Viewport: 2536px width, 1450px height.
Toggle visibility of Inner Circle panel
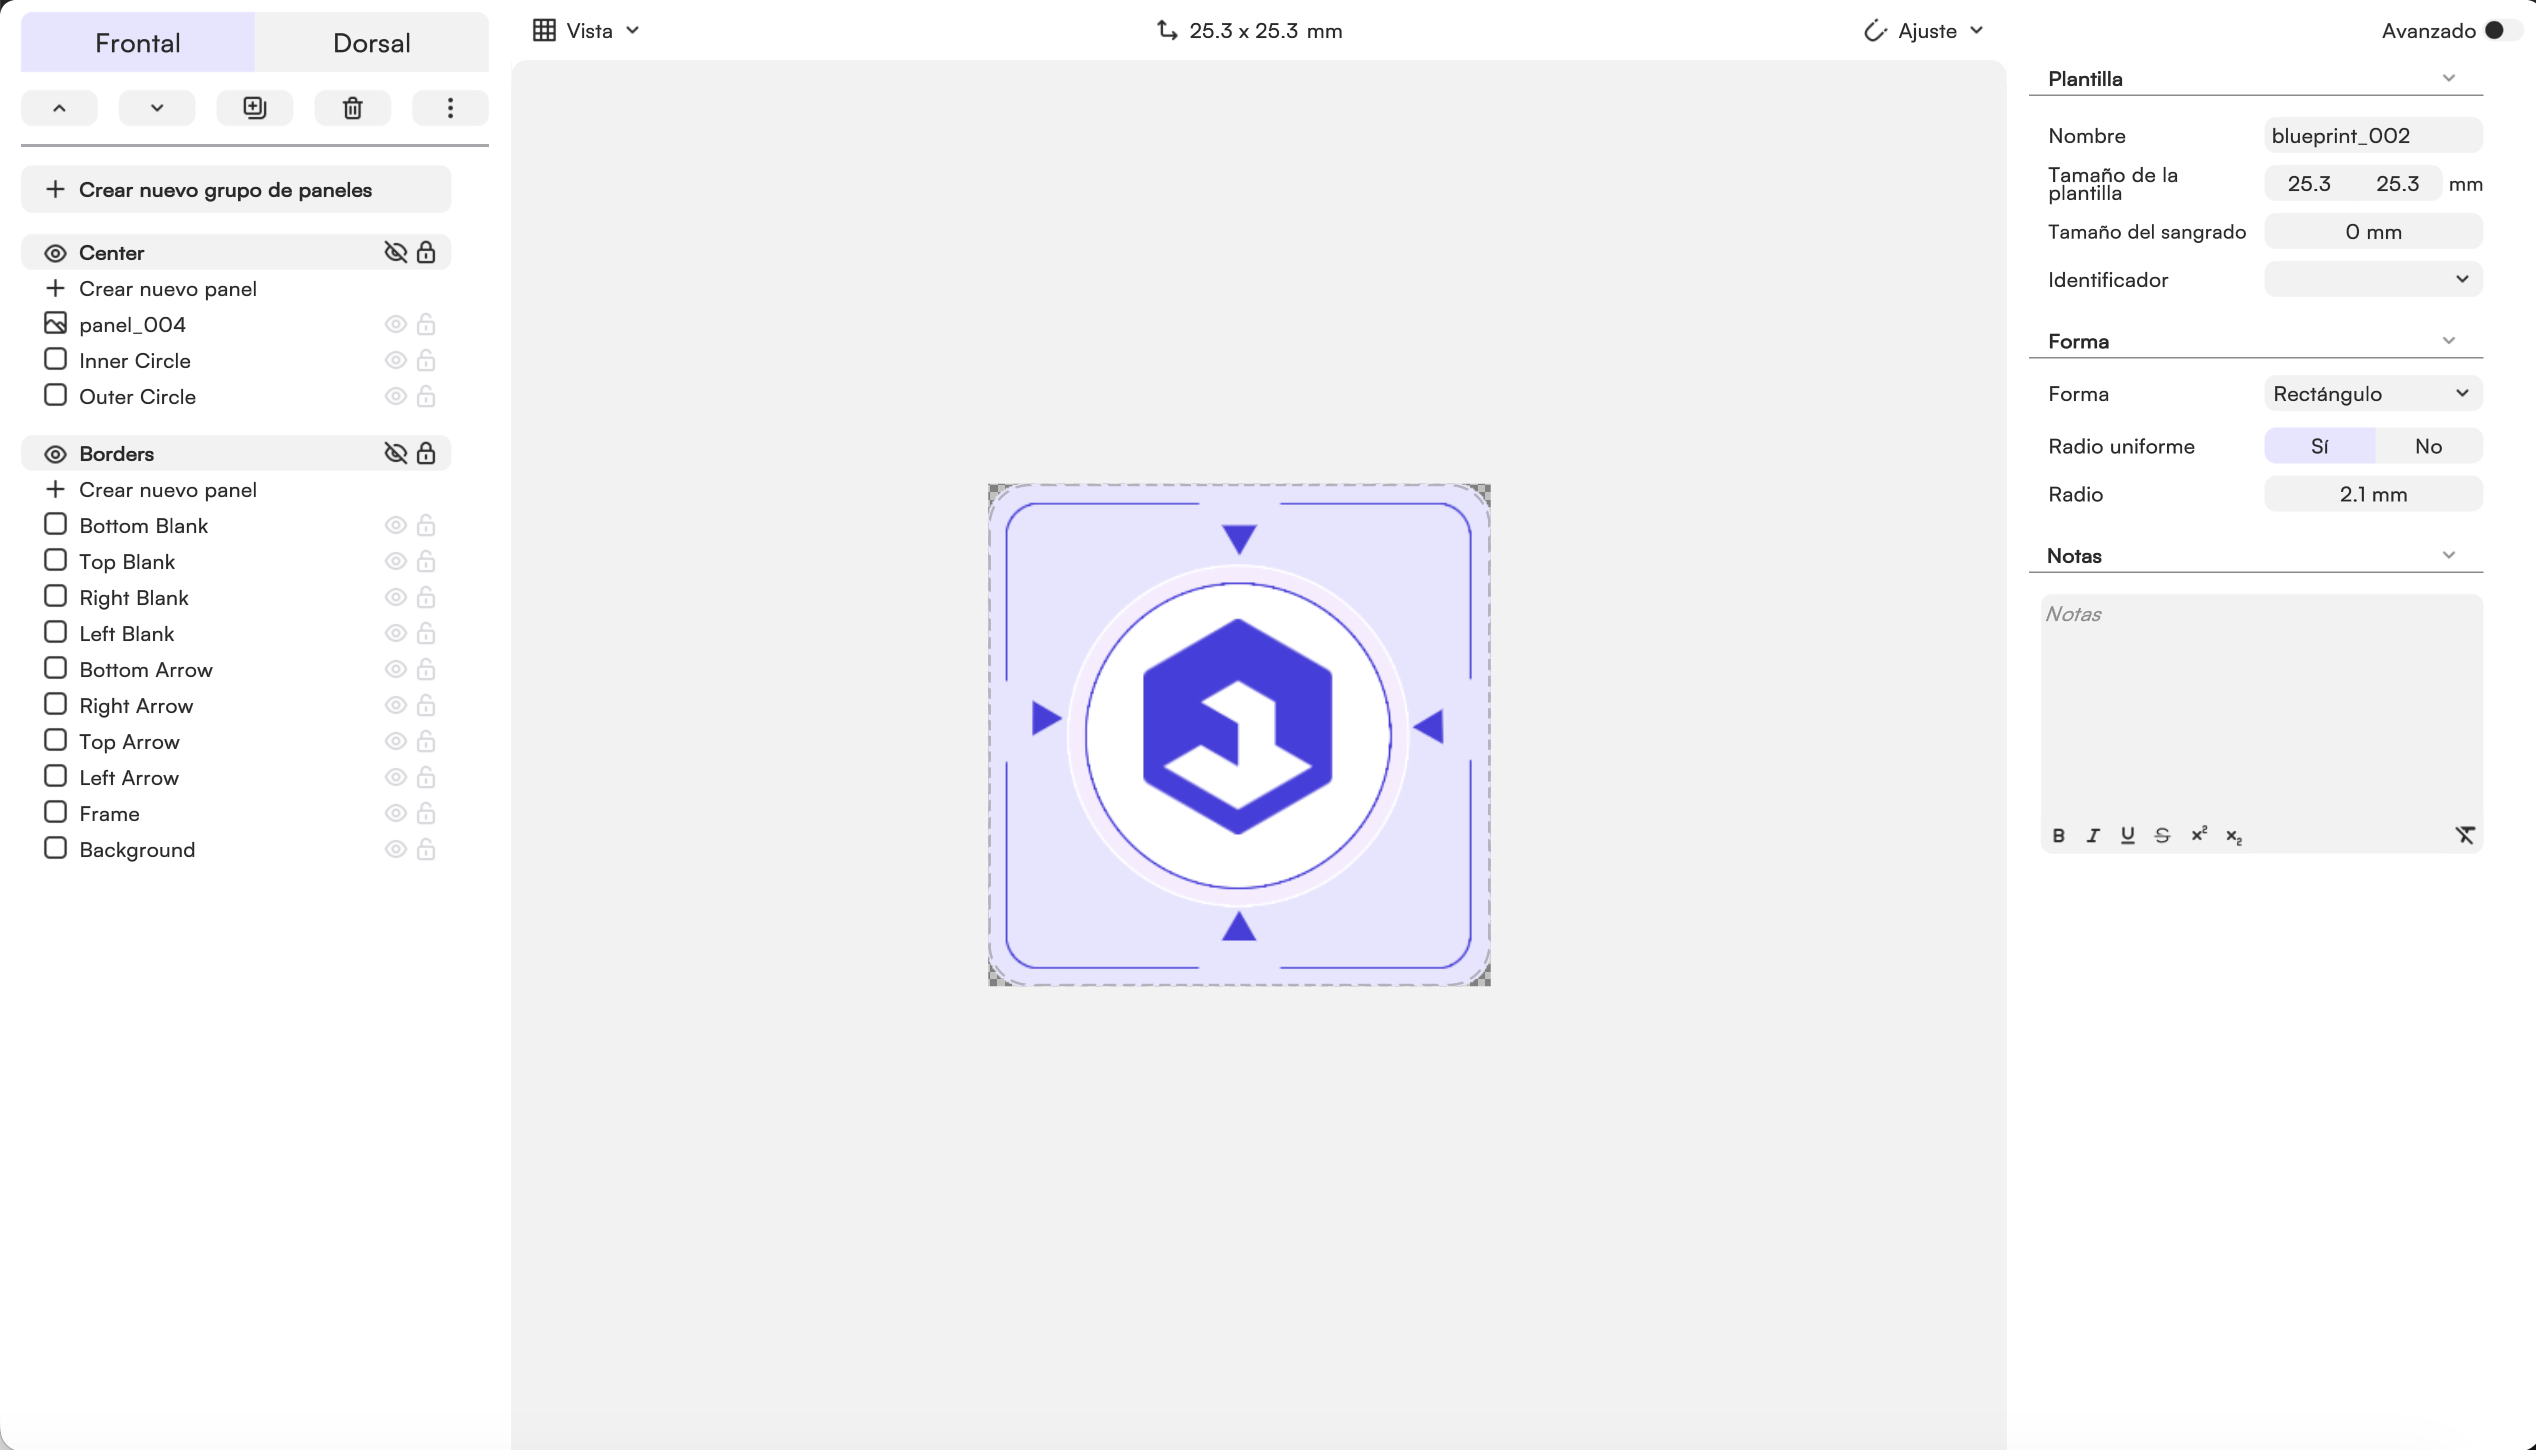point(396,360)
